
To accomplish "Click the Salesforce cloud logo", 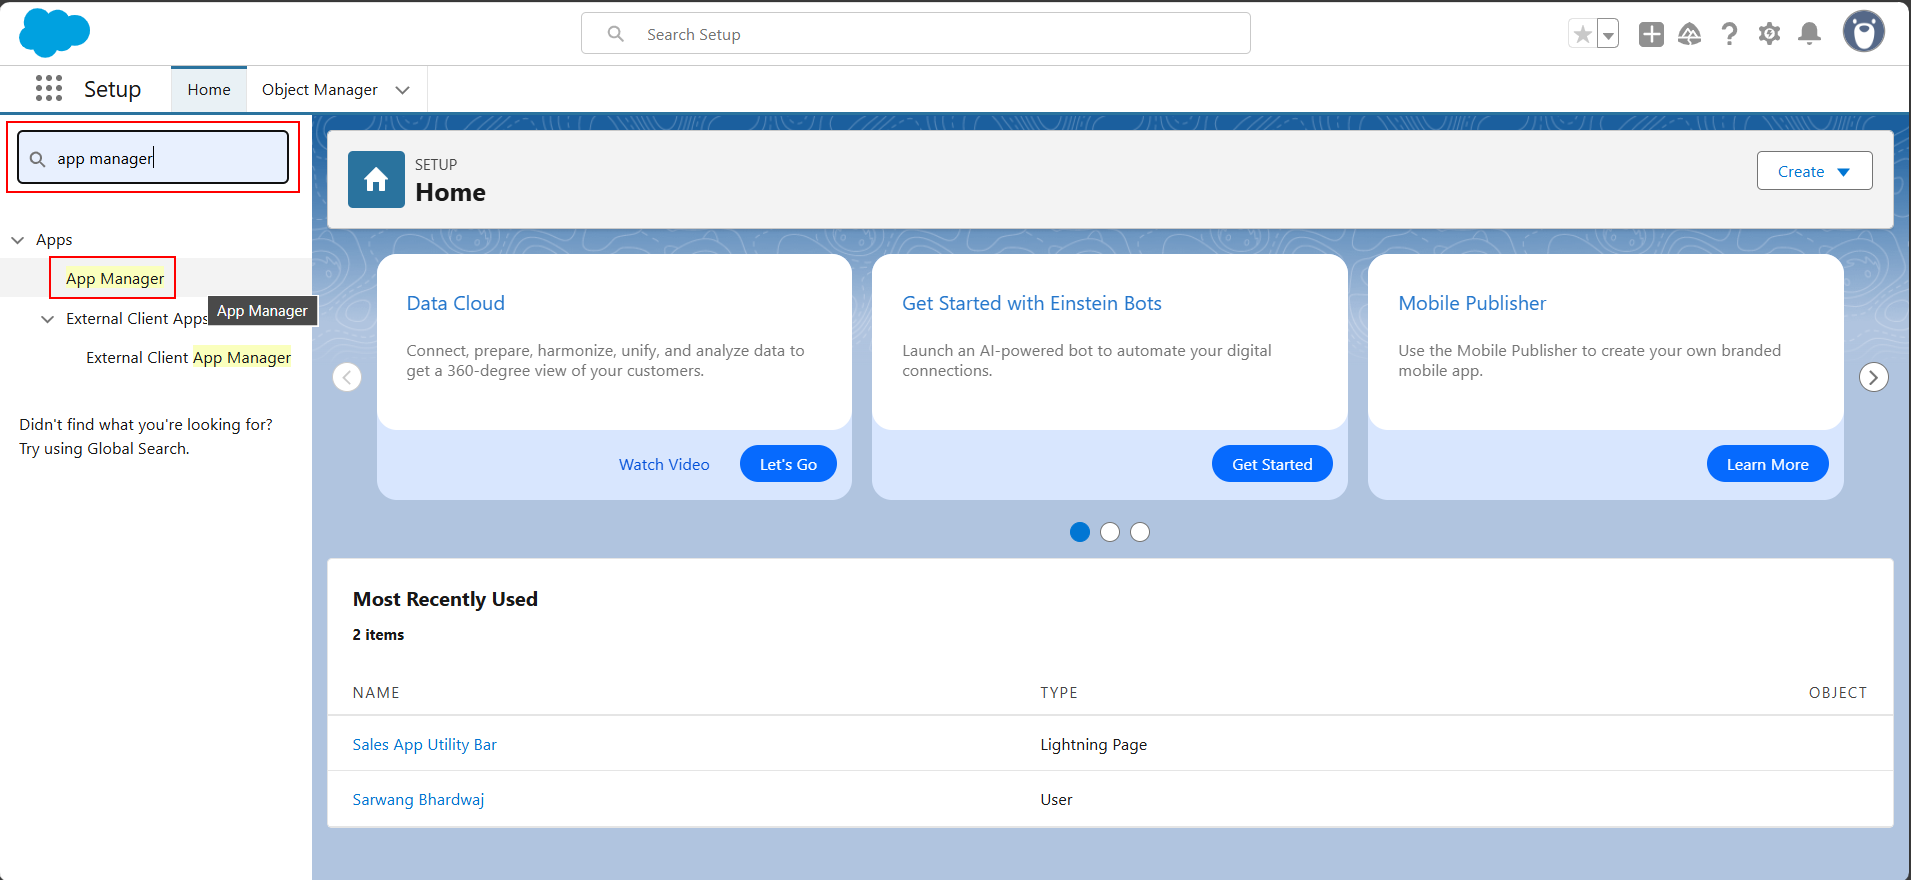I will (54, 32).
